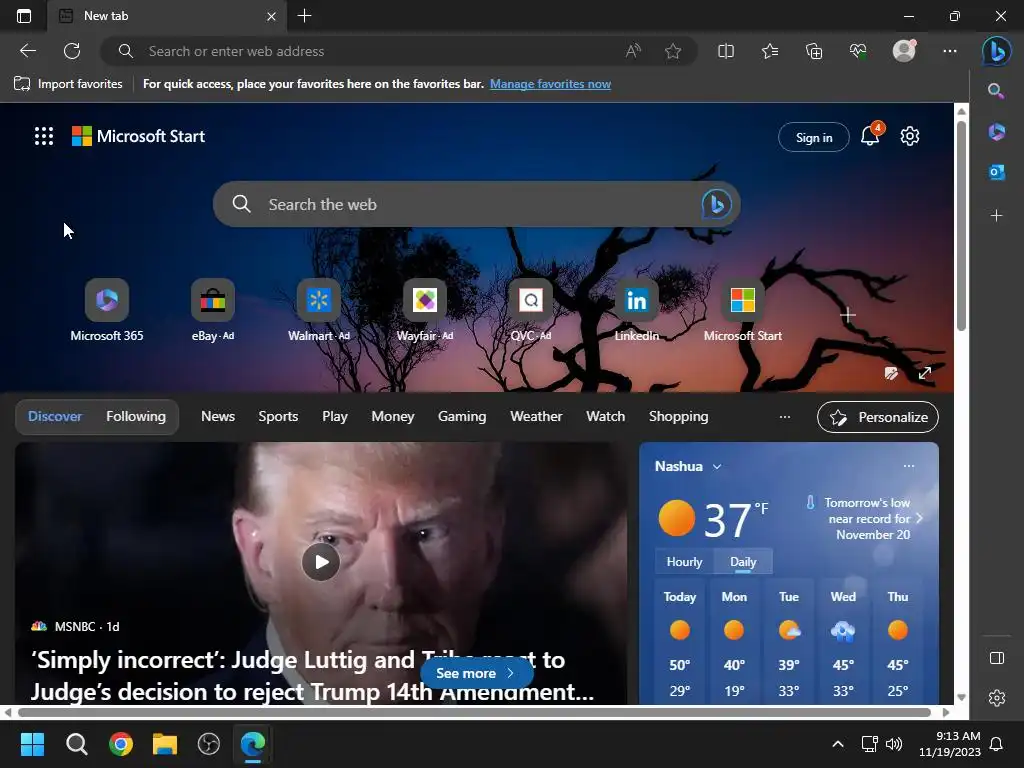Add a new quick link site
Screen dimensions: 1024x768
pyautogui.click(x=848, y=315)
